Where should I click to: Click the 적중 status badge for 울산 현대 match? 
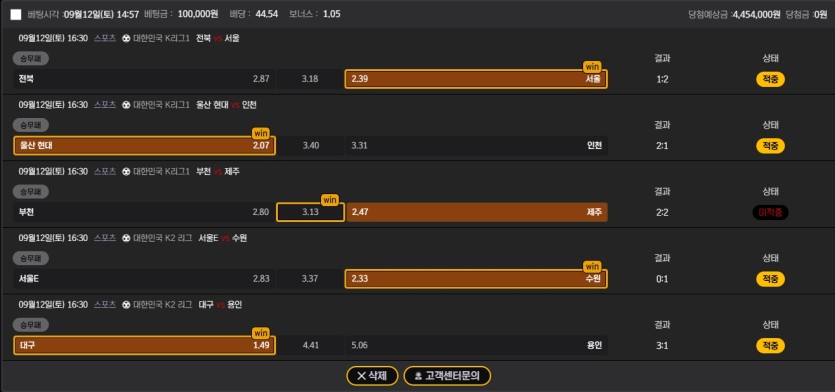coord(770,146)
